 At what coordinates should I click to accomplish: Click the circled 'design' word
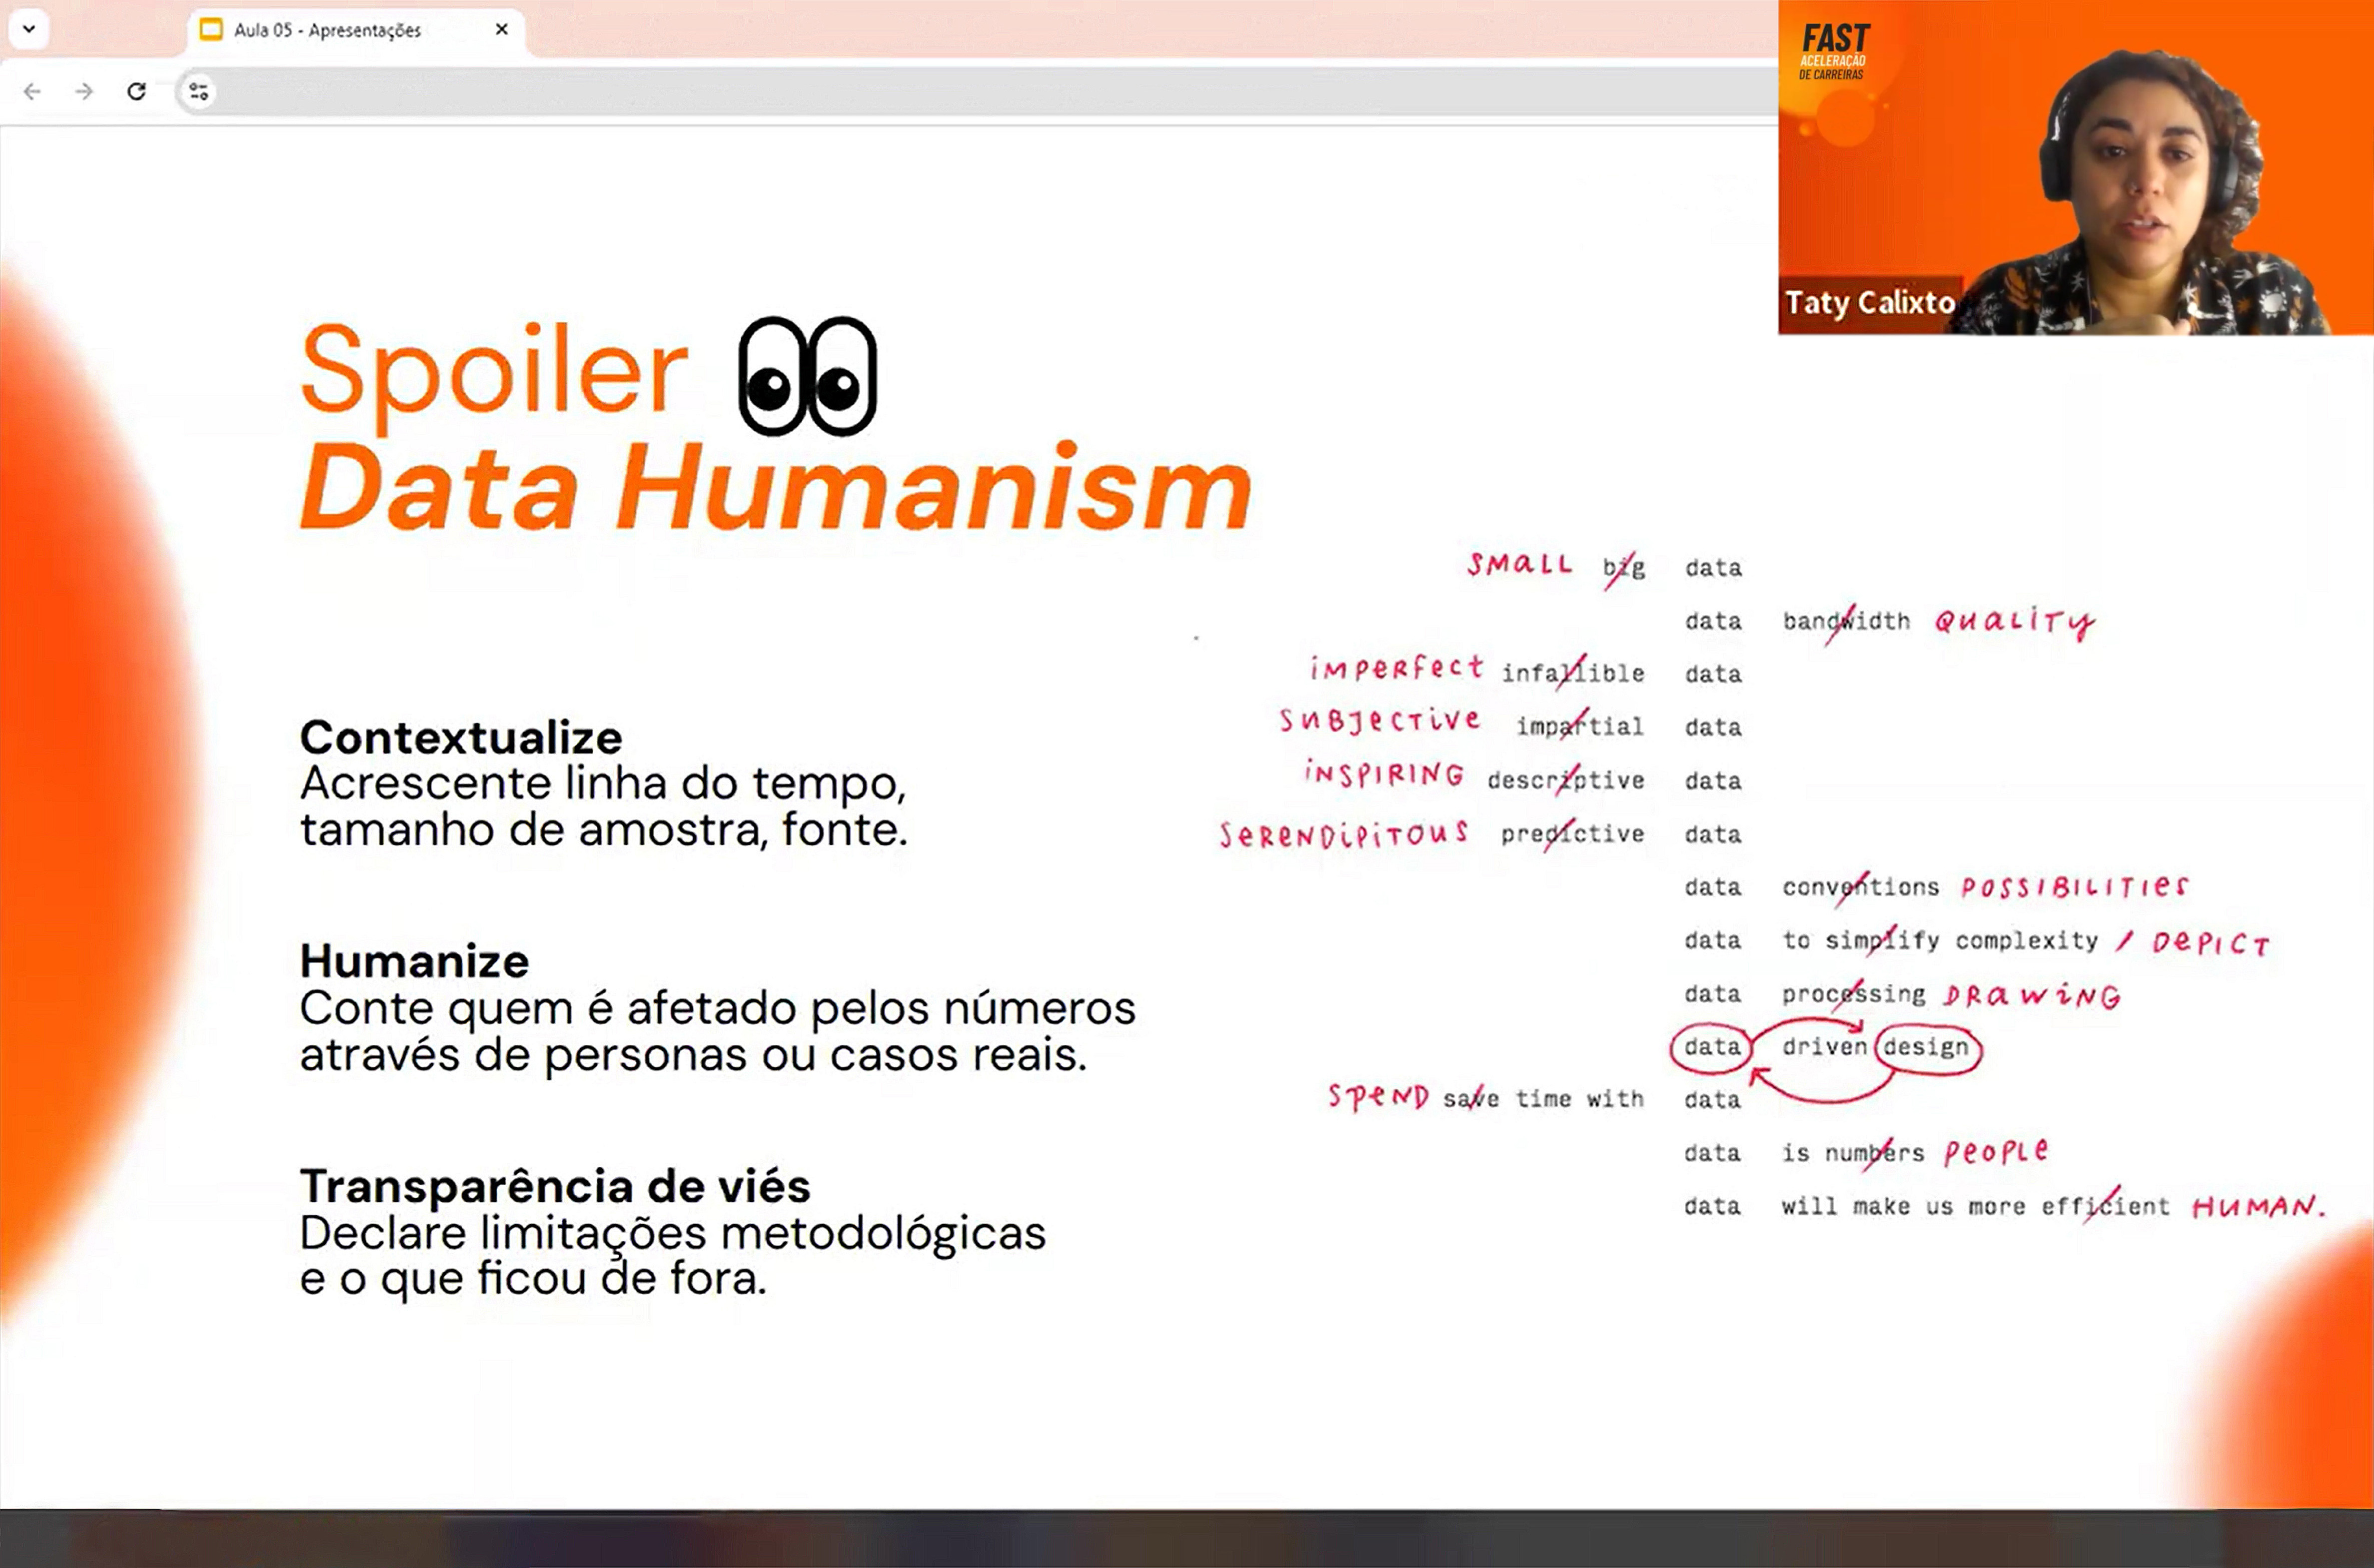click(x=1926, y=1047)
